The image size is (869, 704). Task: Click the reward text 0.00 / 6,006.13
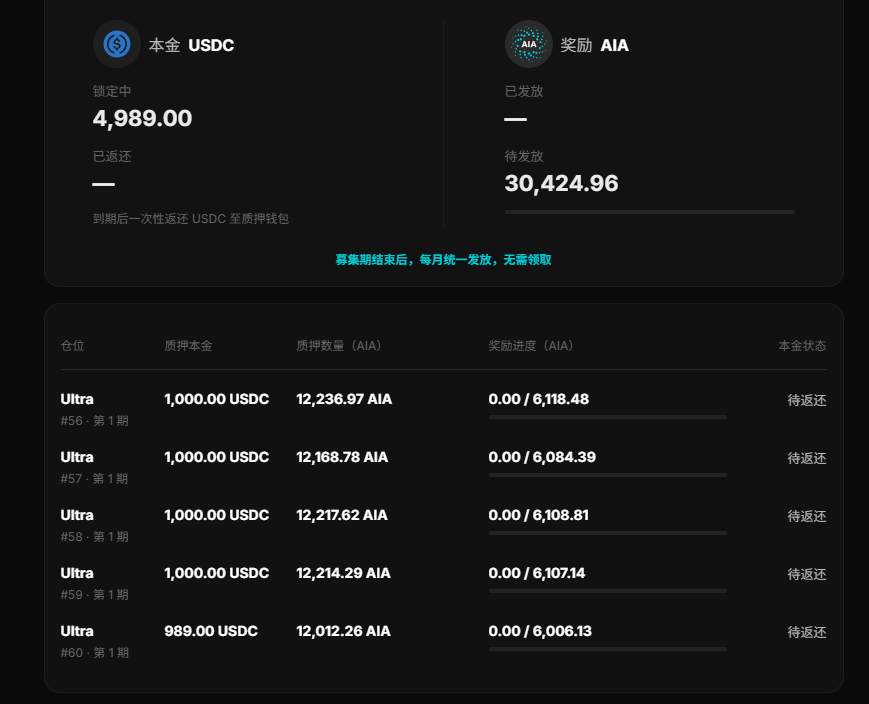(540, 631)
